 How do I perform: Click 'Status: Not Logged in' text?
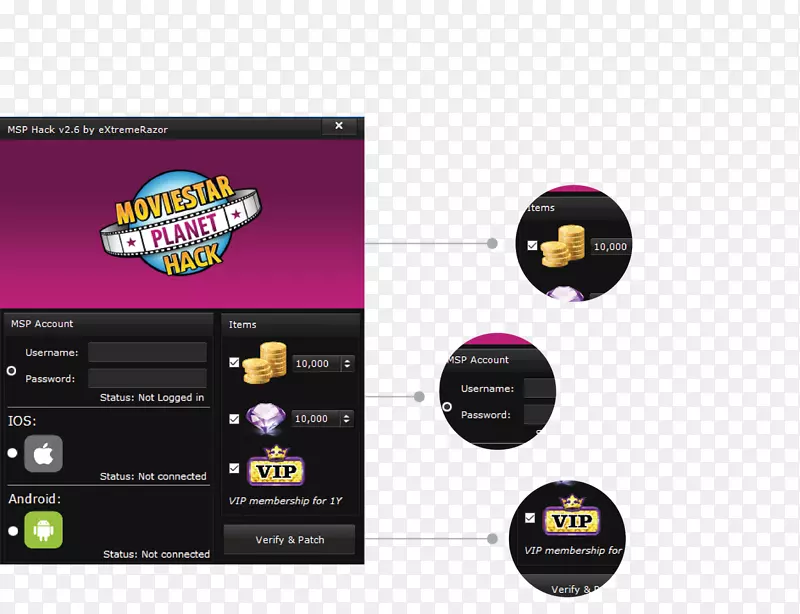(152, 398)
